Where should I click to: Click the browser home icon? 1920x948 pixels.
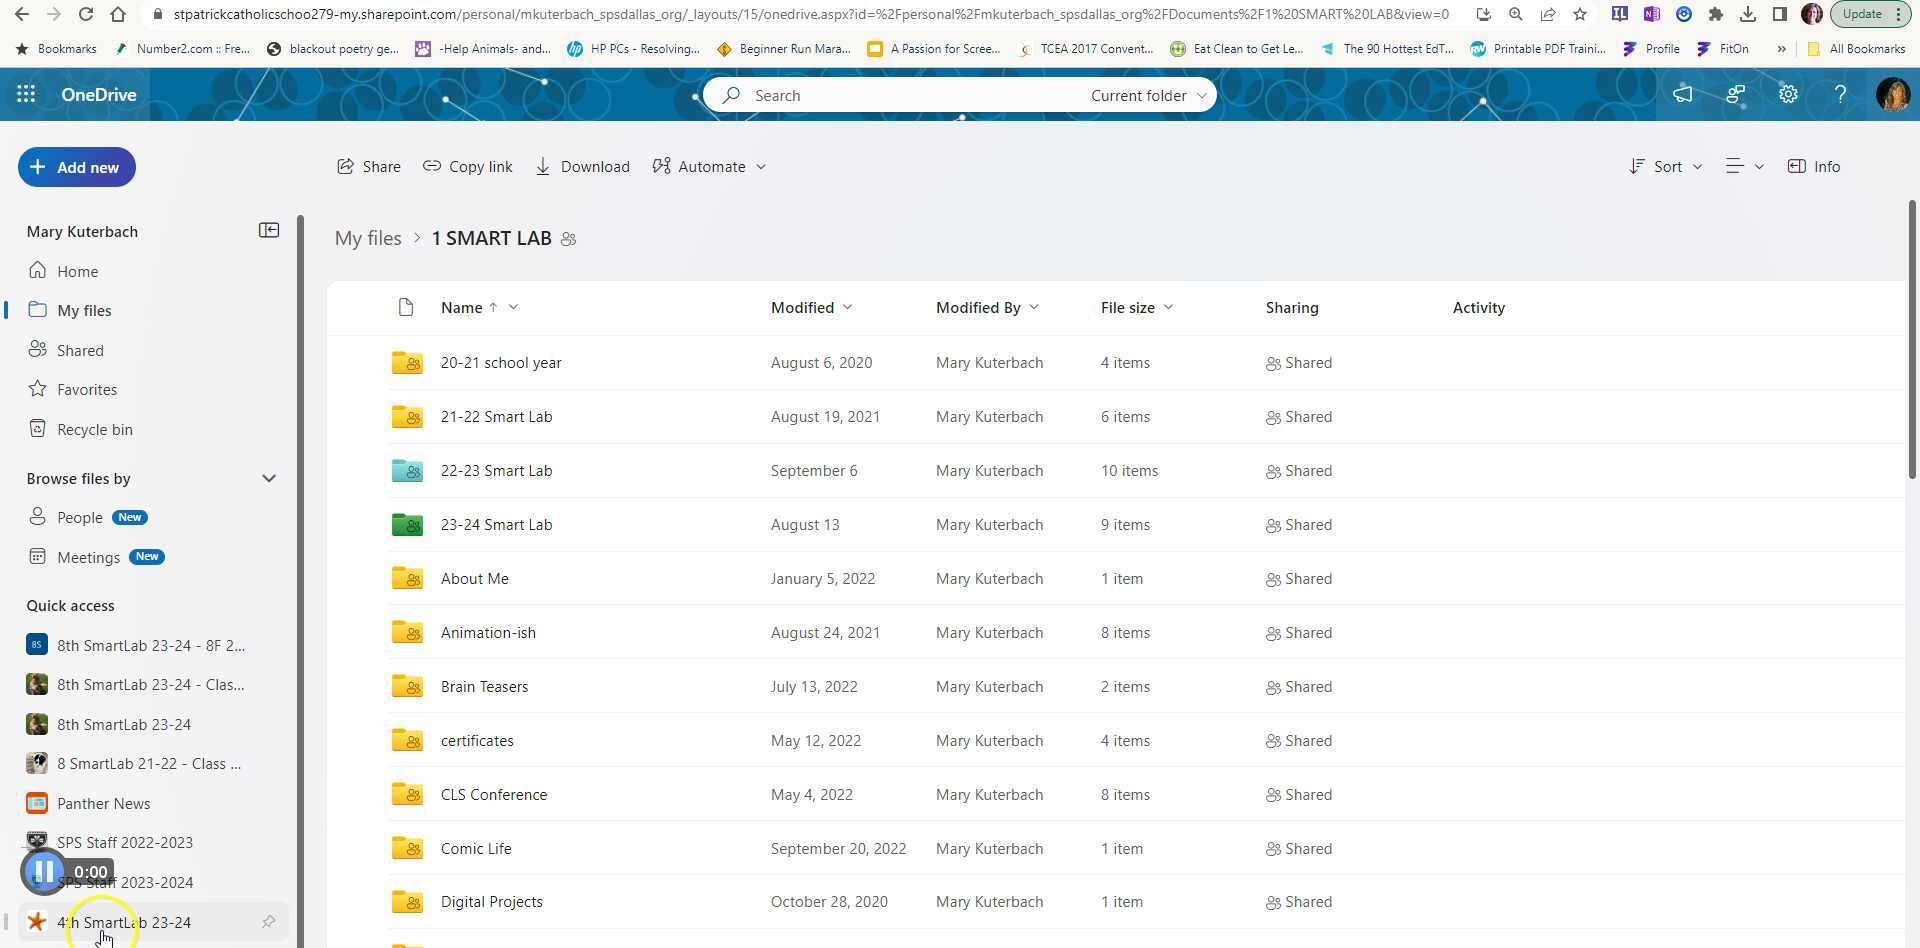[x=118, y=14]
